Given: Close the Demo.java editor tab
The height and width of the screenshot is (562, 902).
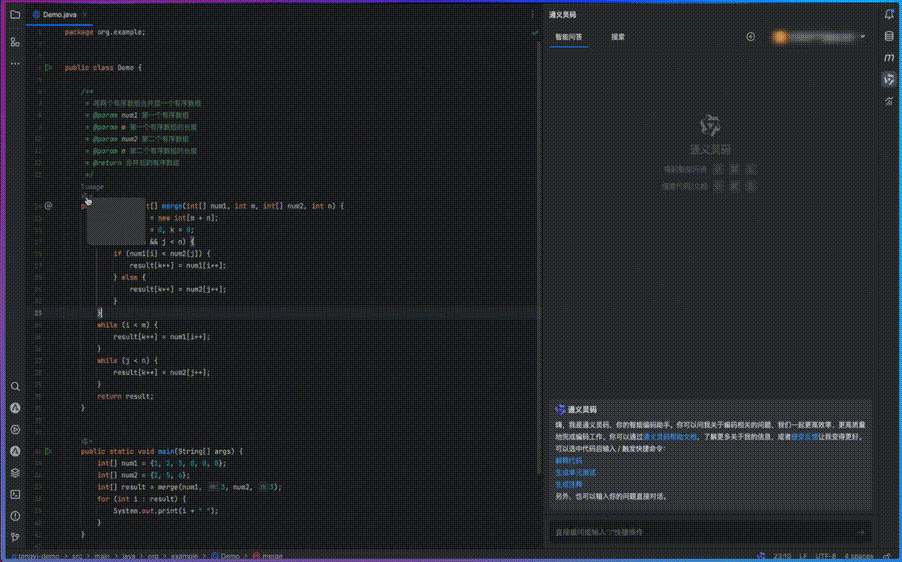Looking at the screenshot, I should click(x=85, y=15).
